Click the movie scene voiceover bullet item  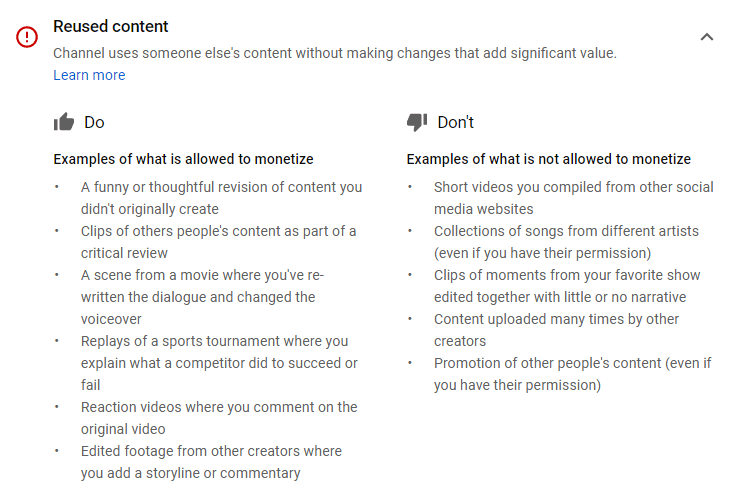tap(203, 297)
